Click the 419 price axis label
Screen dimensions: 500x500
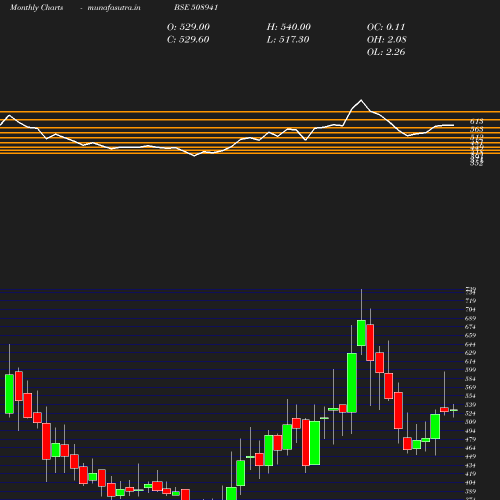pos(470,474)
